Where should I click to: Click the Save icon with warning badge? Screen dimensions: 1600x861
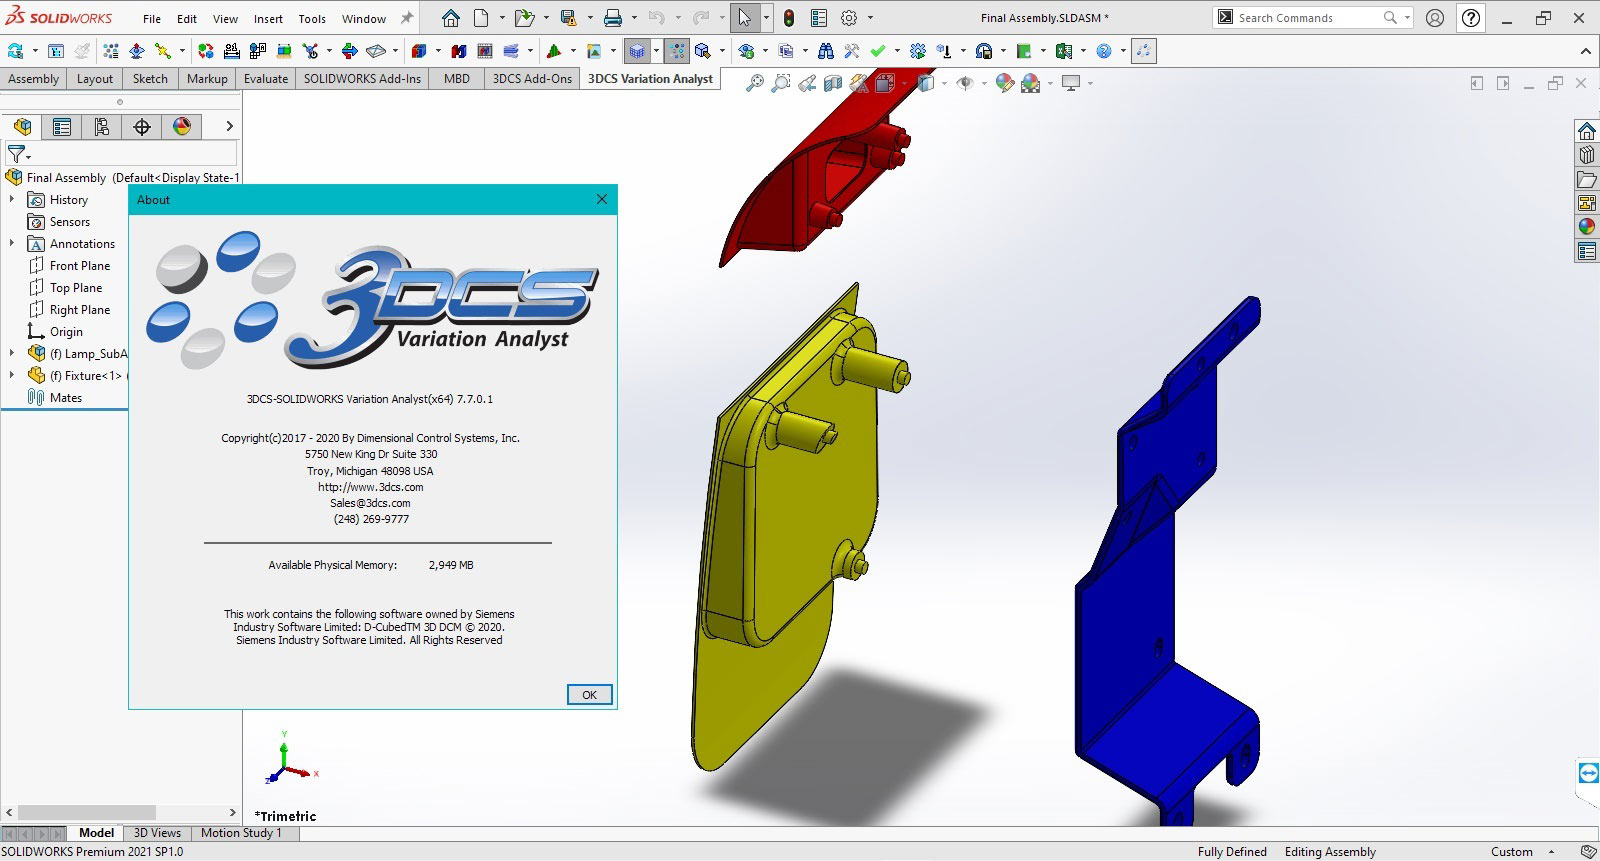568,18
